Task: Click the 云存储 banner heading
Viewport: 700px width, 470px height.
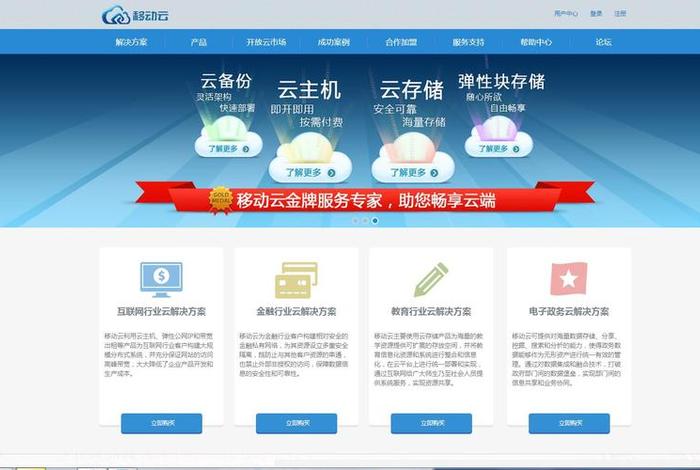Action: (412, 90)
